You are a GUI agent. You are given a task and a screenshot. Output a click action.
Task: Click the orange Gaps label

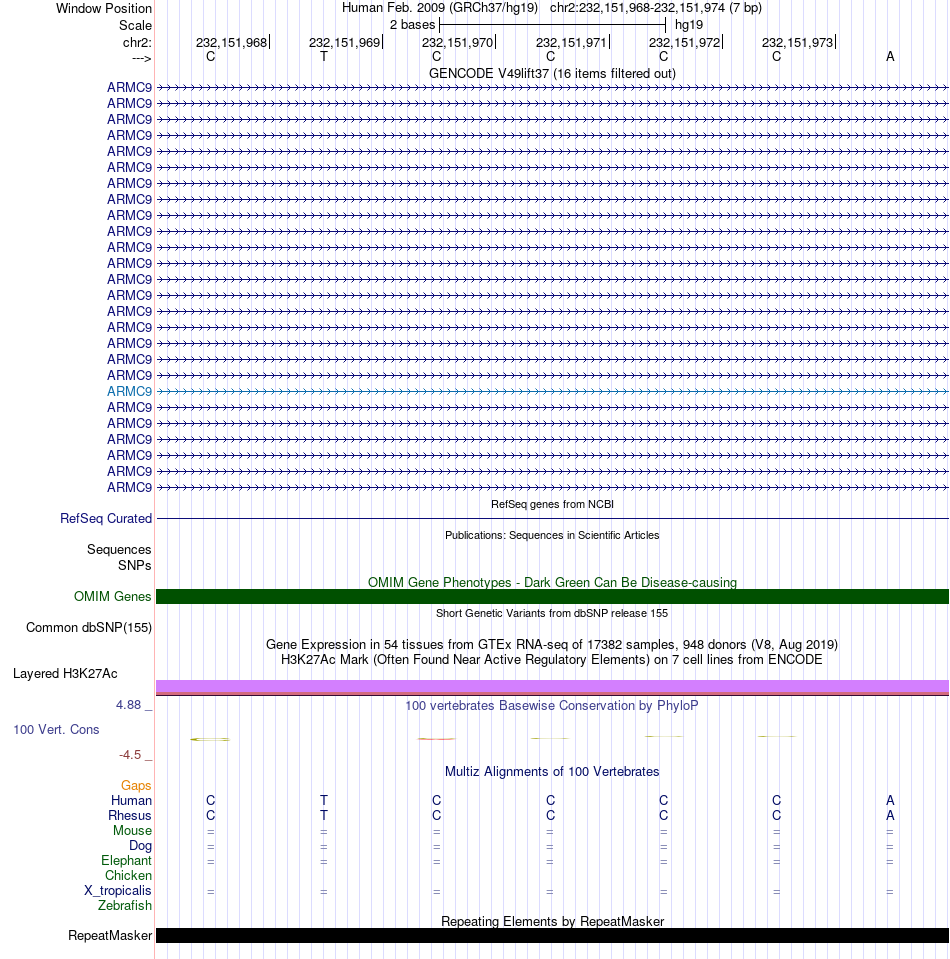pos(136,786)
